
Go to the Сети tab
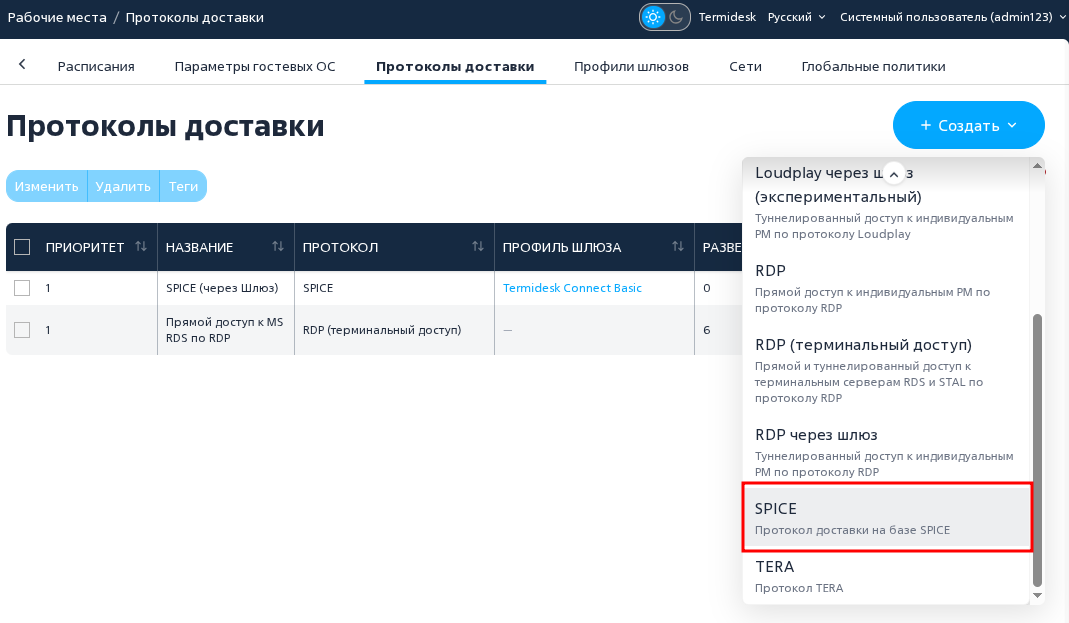(745, 66)
